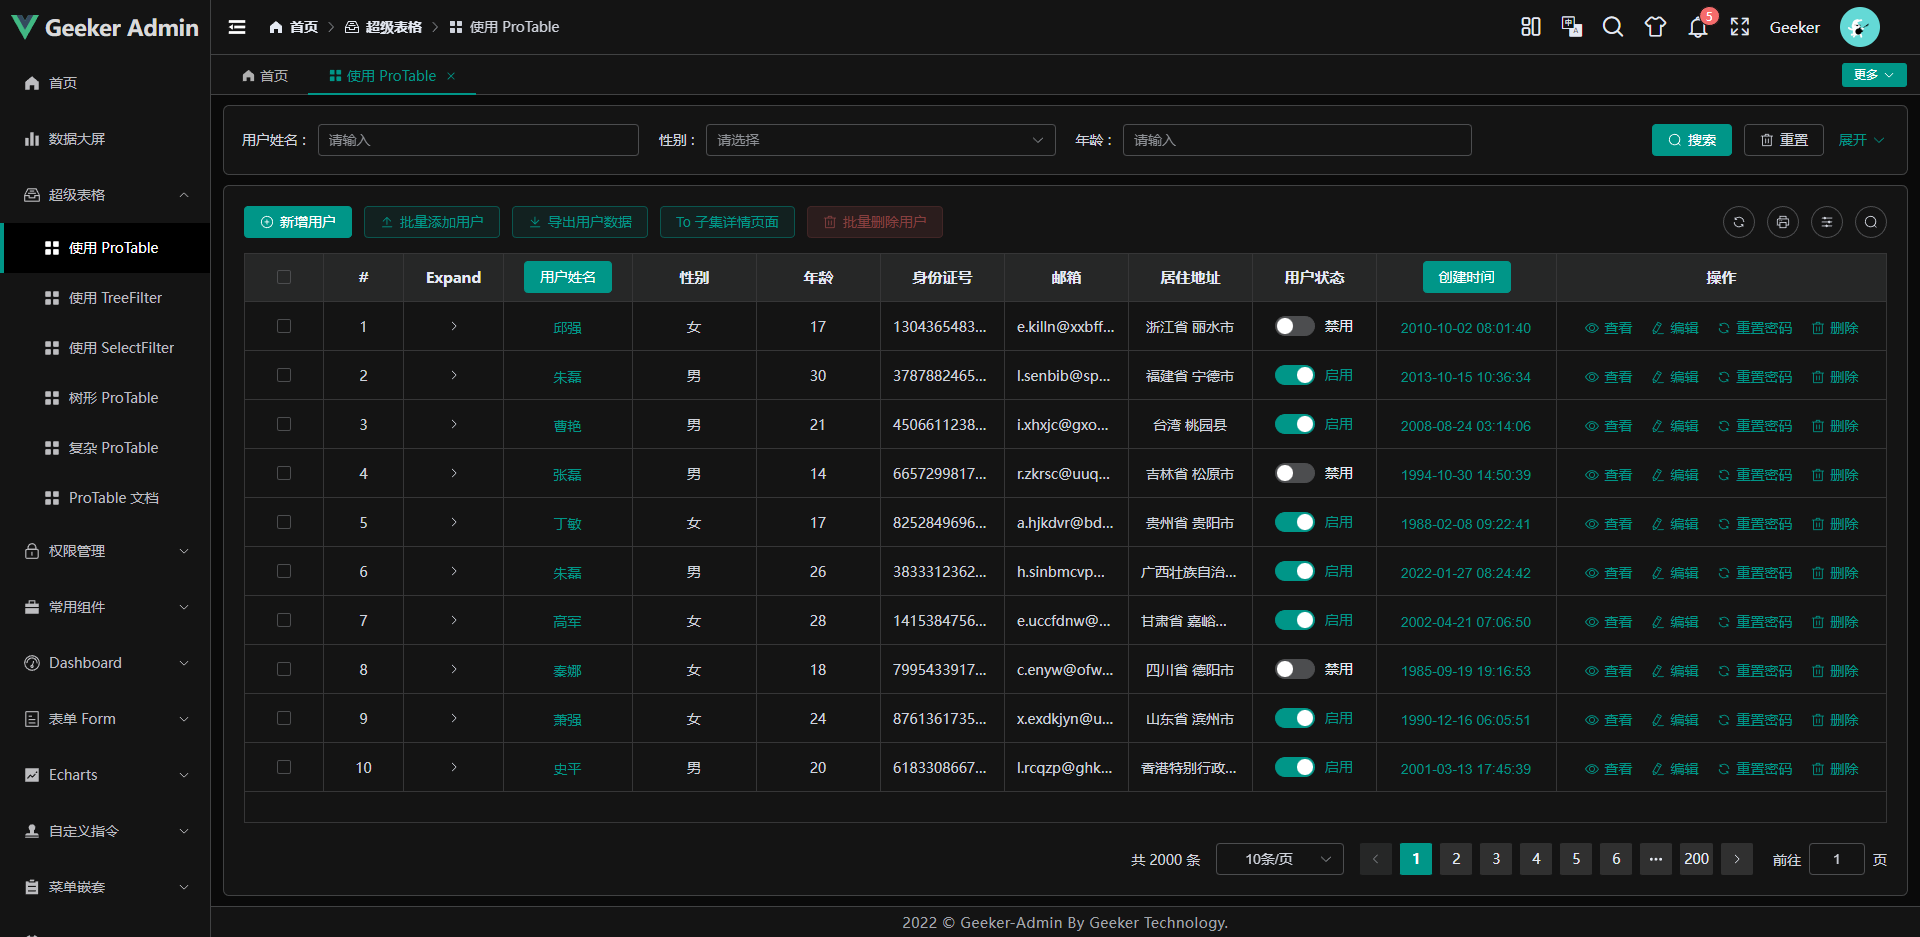Click the 新增用户 button

point(297,222)
